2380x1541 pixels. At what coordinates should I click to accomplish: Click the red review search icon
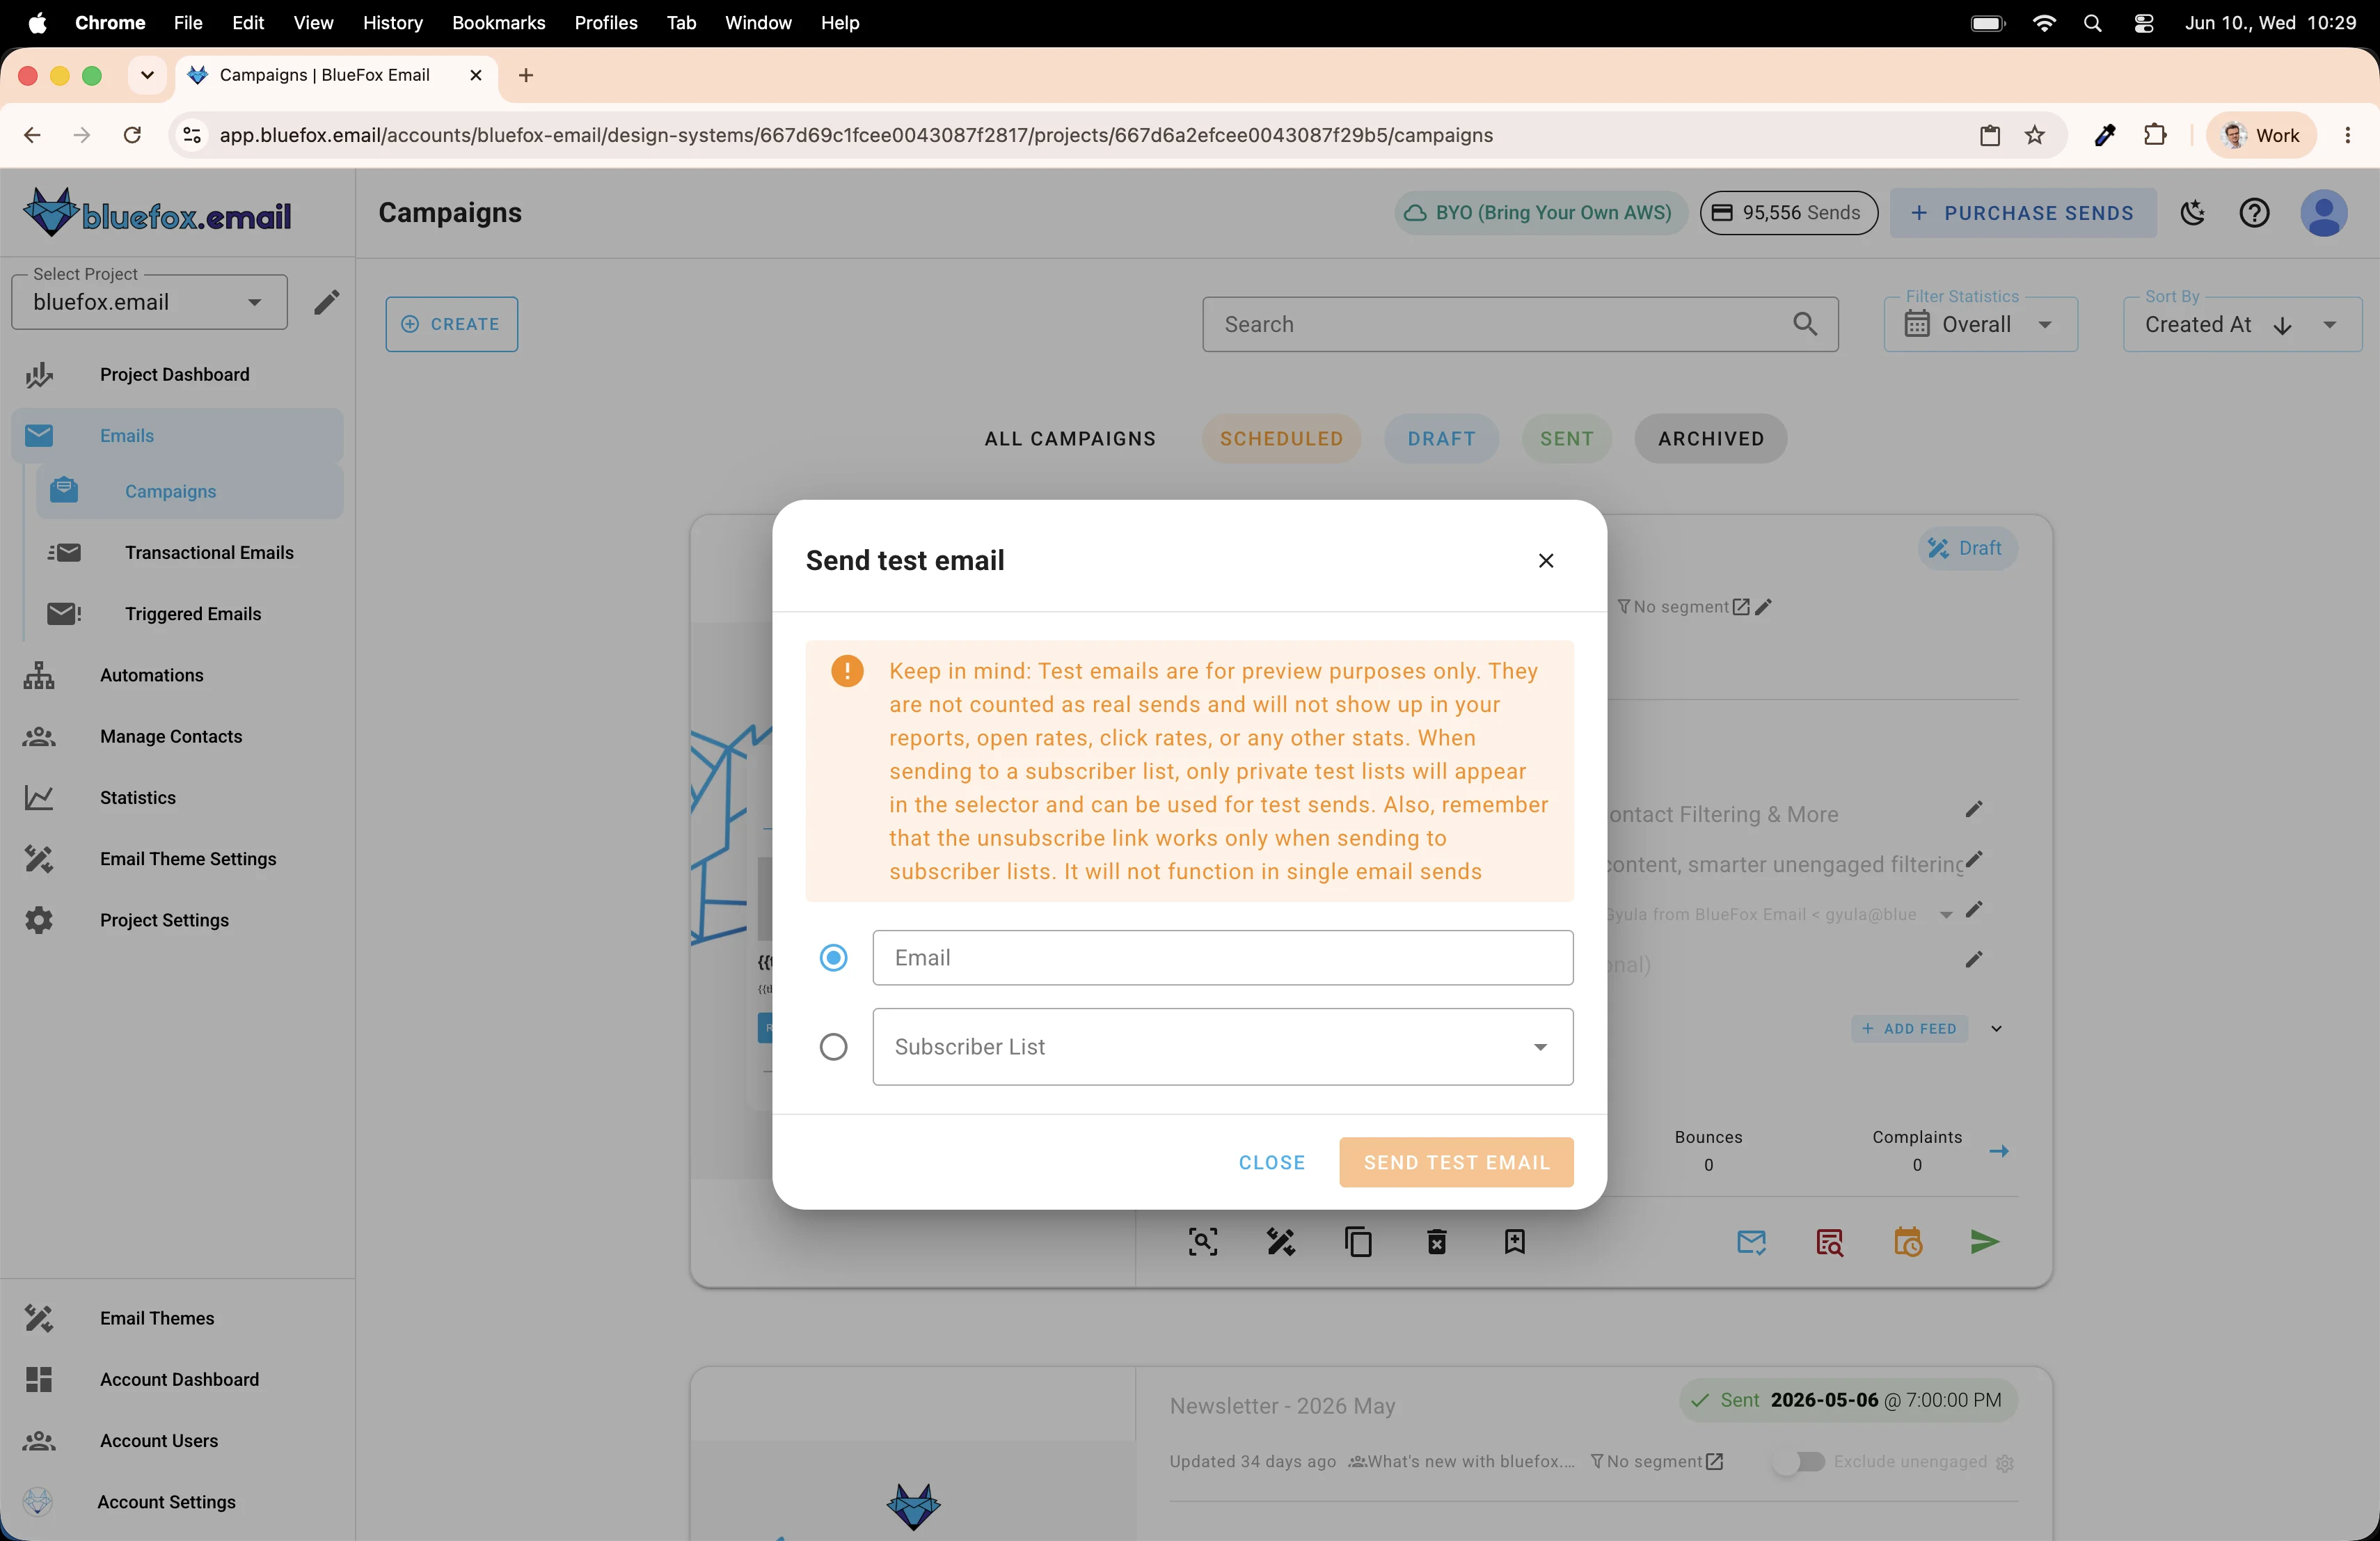point(1829,1242)
